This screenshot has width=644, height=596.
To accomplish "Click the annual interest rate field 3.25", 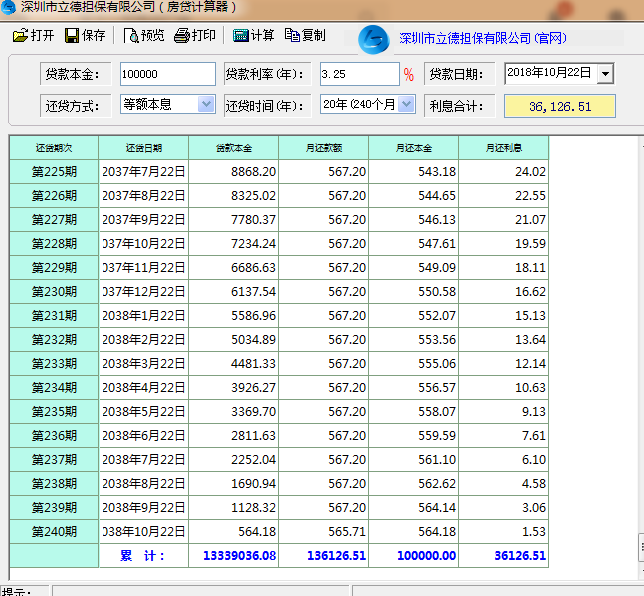I will tap(359, 74).
